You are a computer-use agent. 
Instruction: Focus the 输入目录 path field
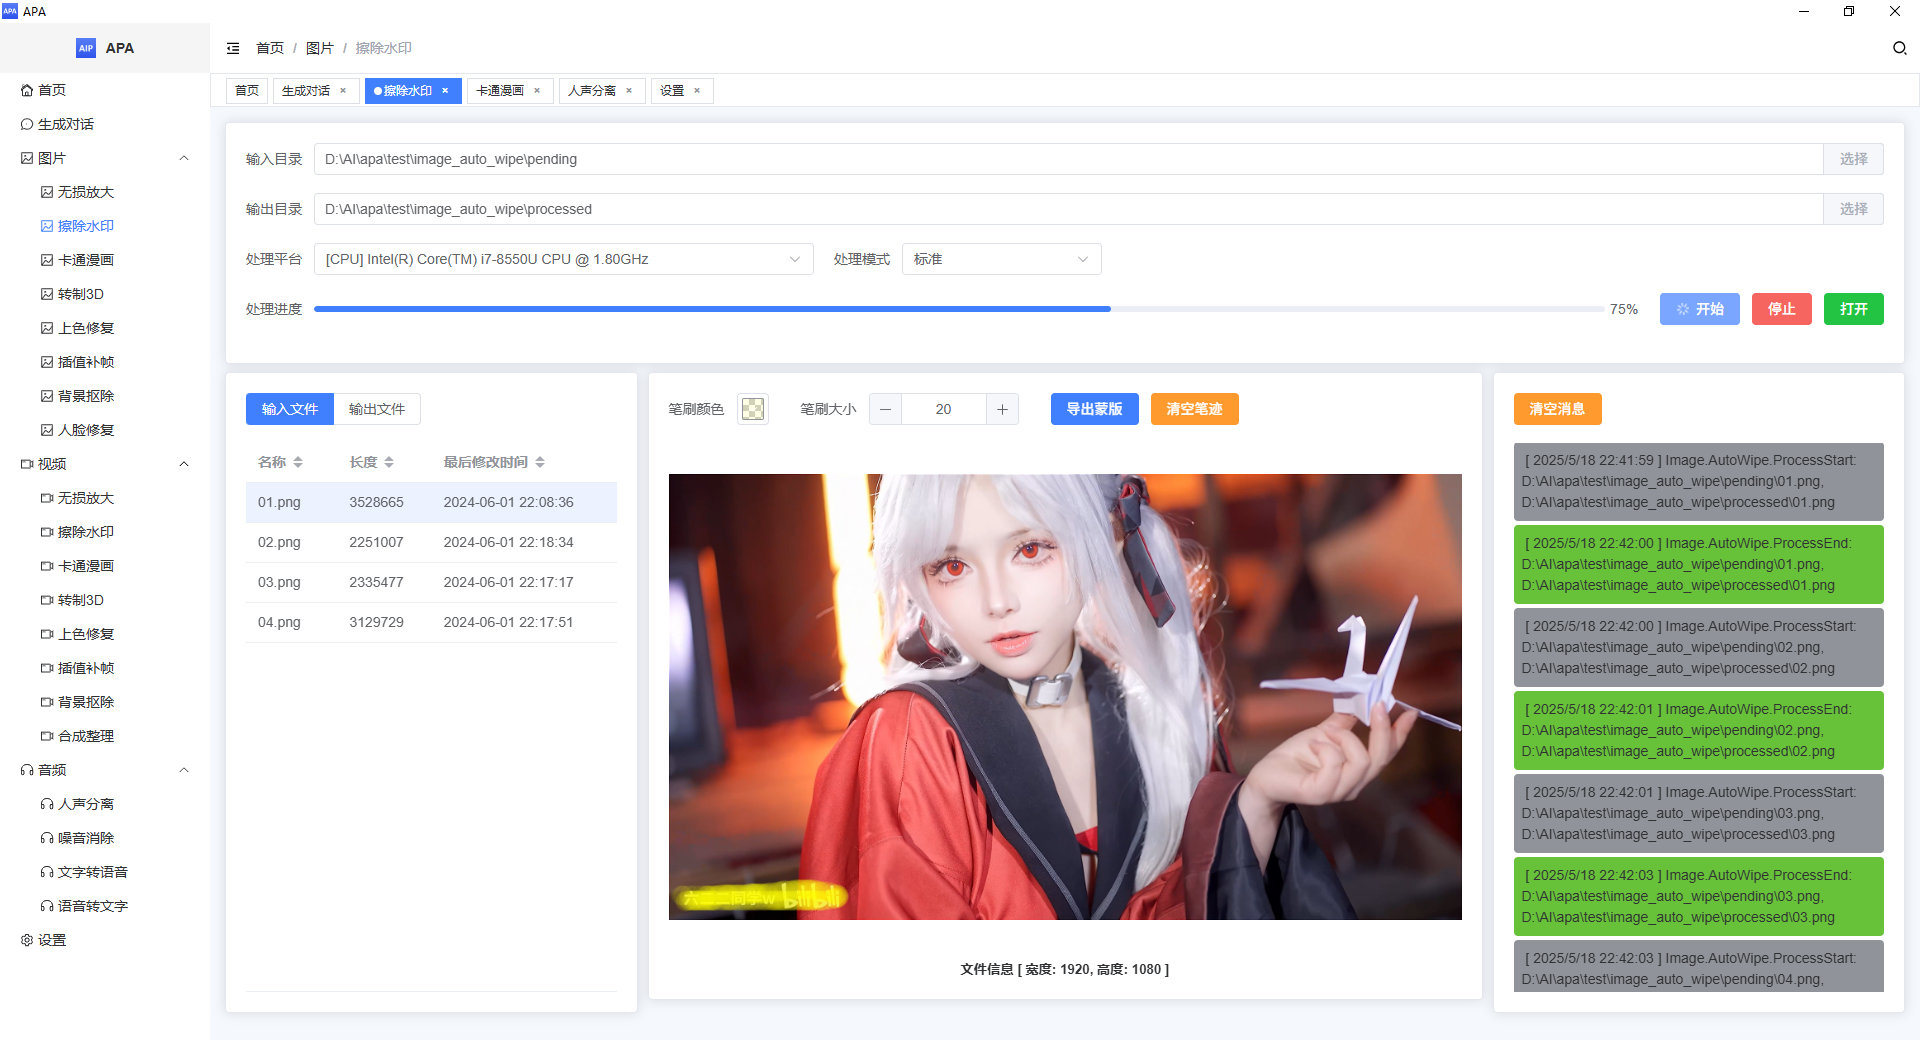coord(1069,159)
